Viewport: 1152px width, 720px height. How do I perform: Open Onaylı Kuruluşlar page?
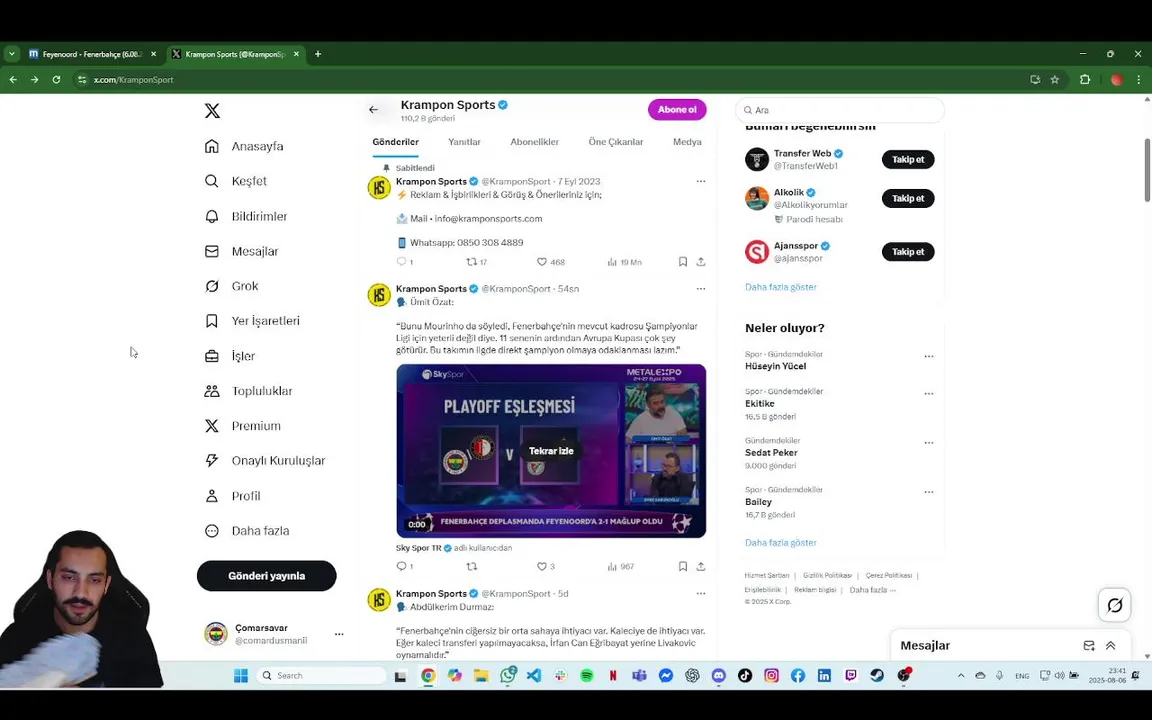[x=264, y=461]
